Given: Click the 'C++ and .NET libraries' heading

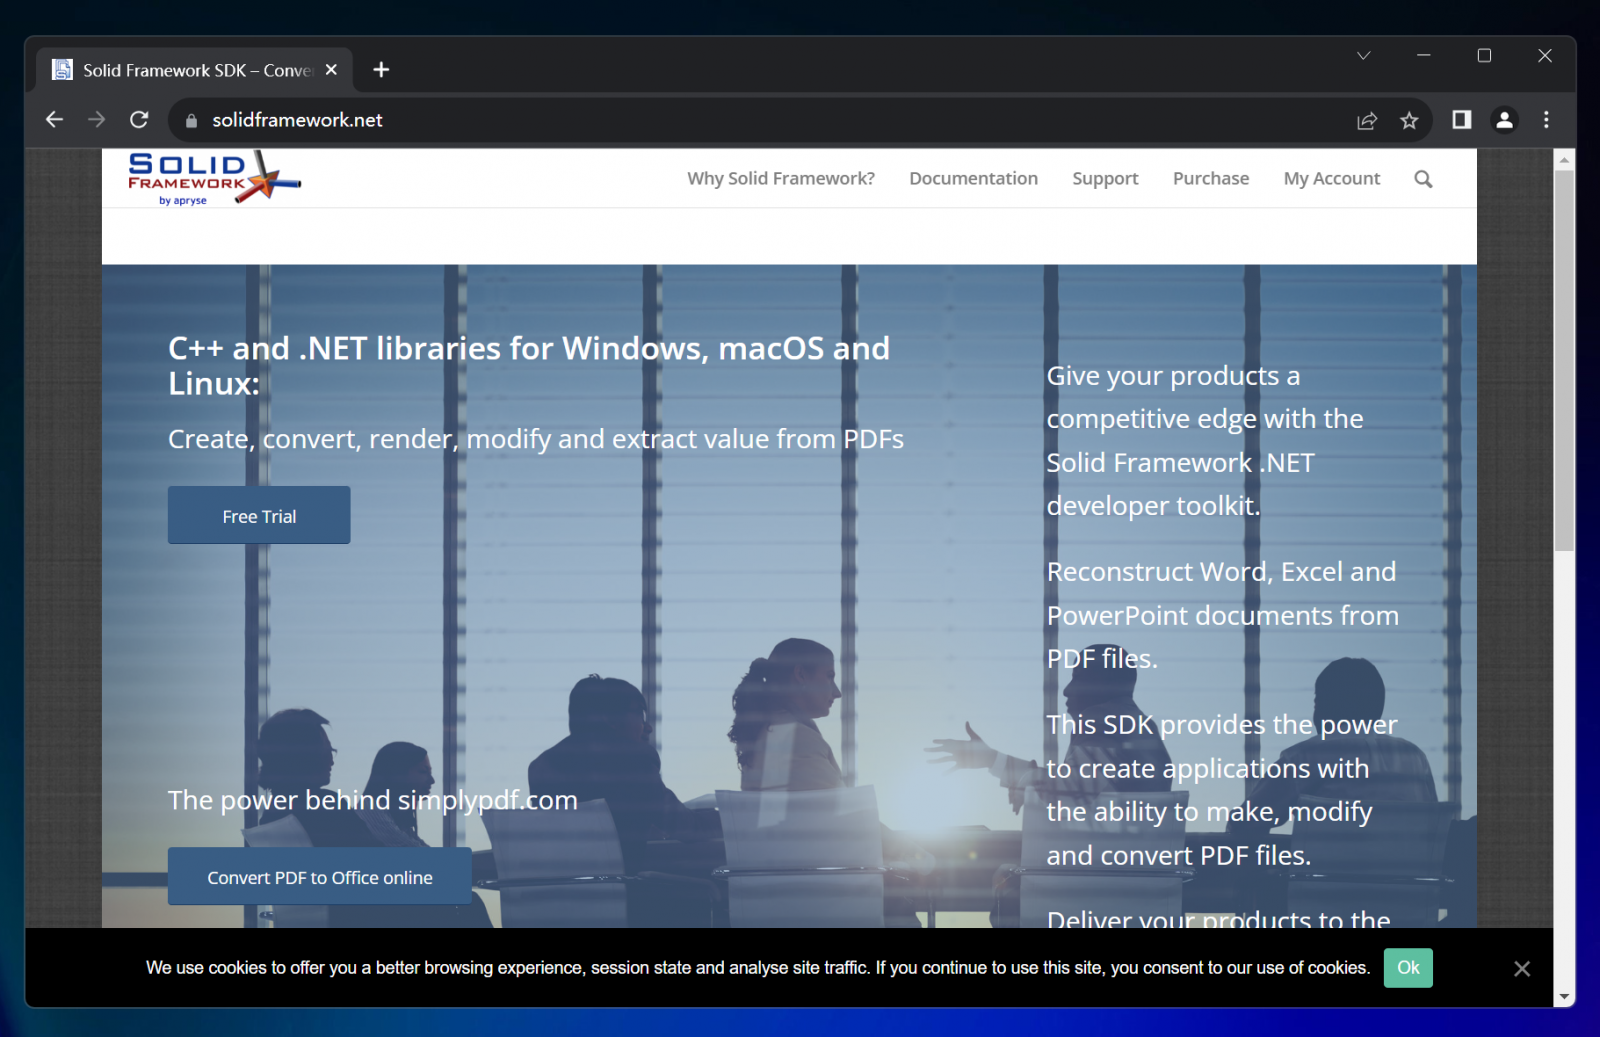Looking at the screenshot, I should [x=529, y=365].
